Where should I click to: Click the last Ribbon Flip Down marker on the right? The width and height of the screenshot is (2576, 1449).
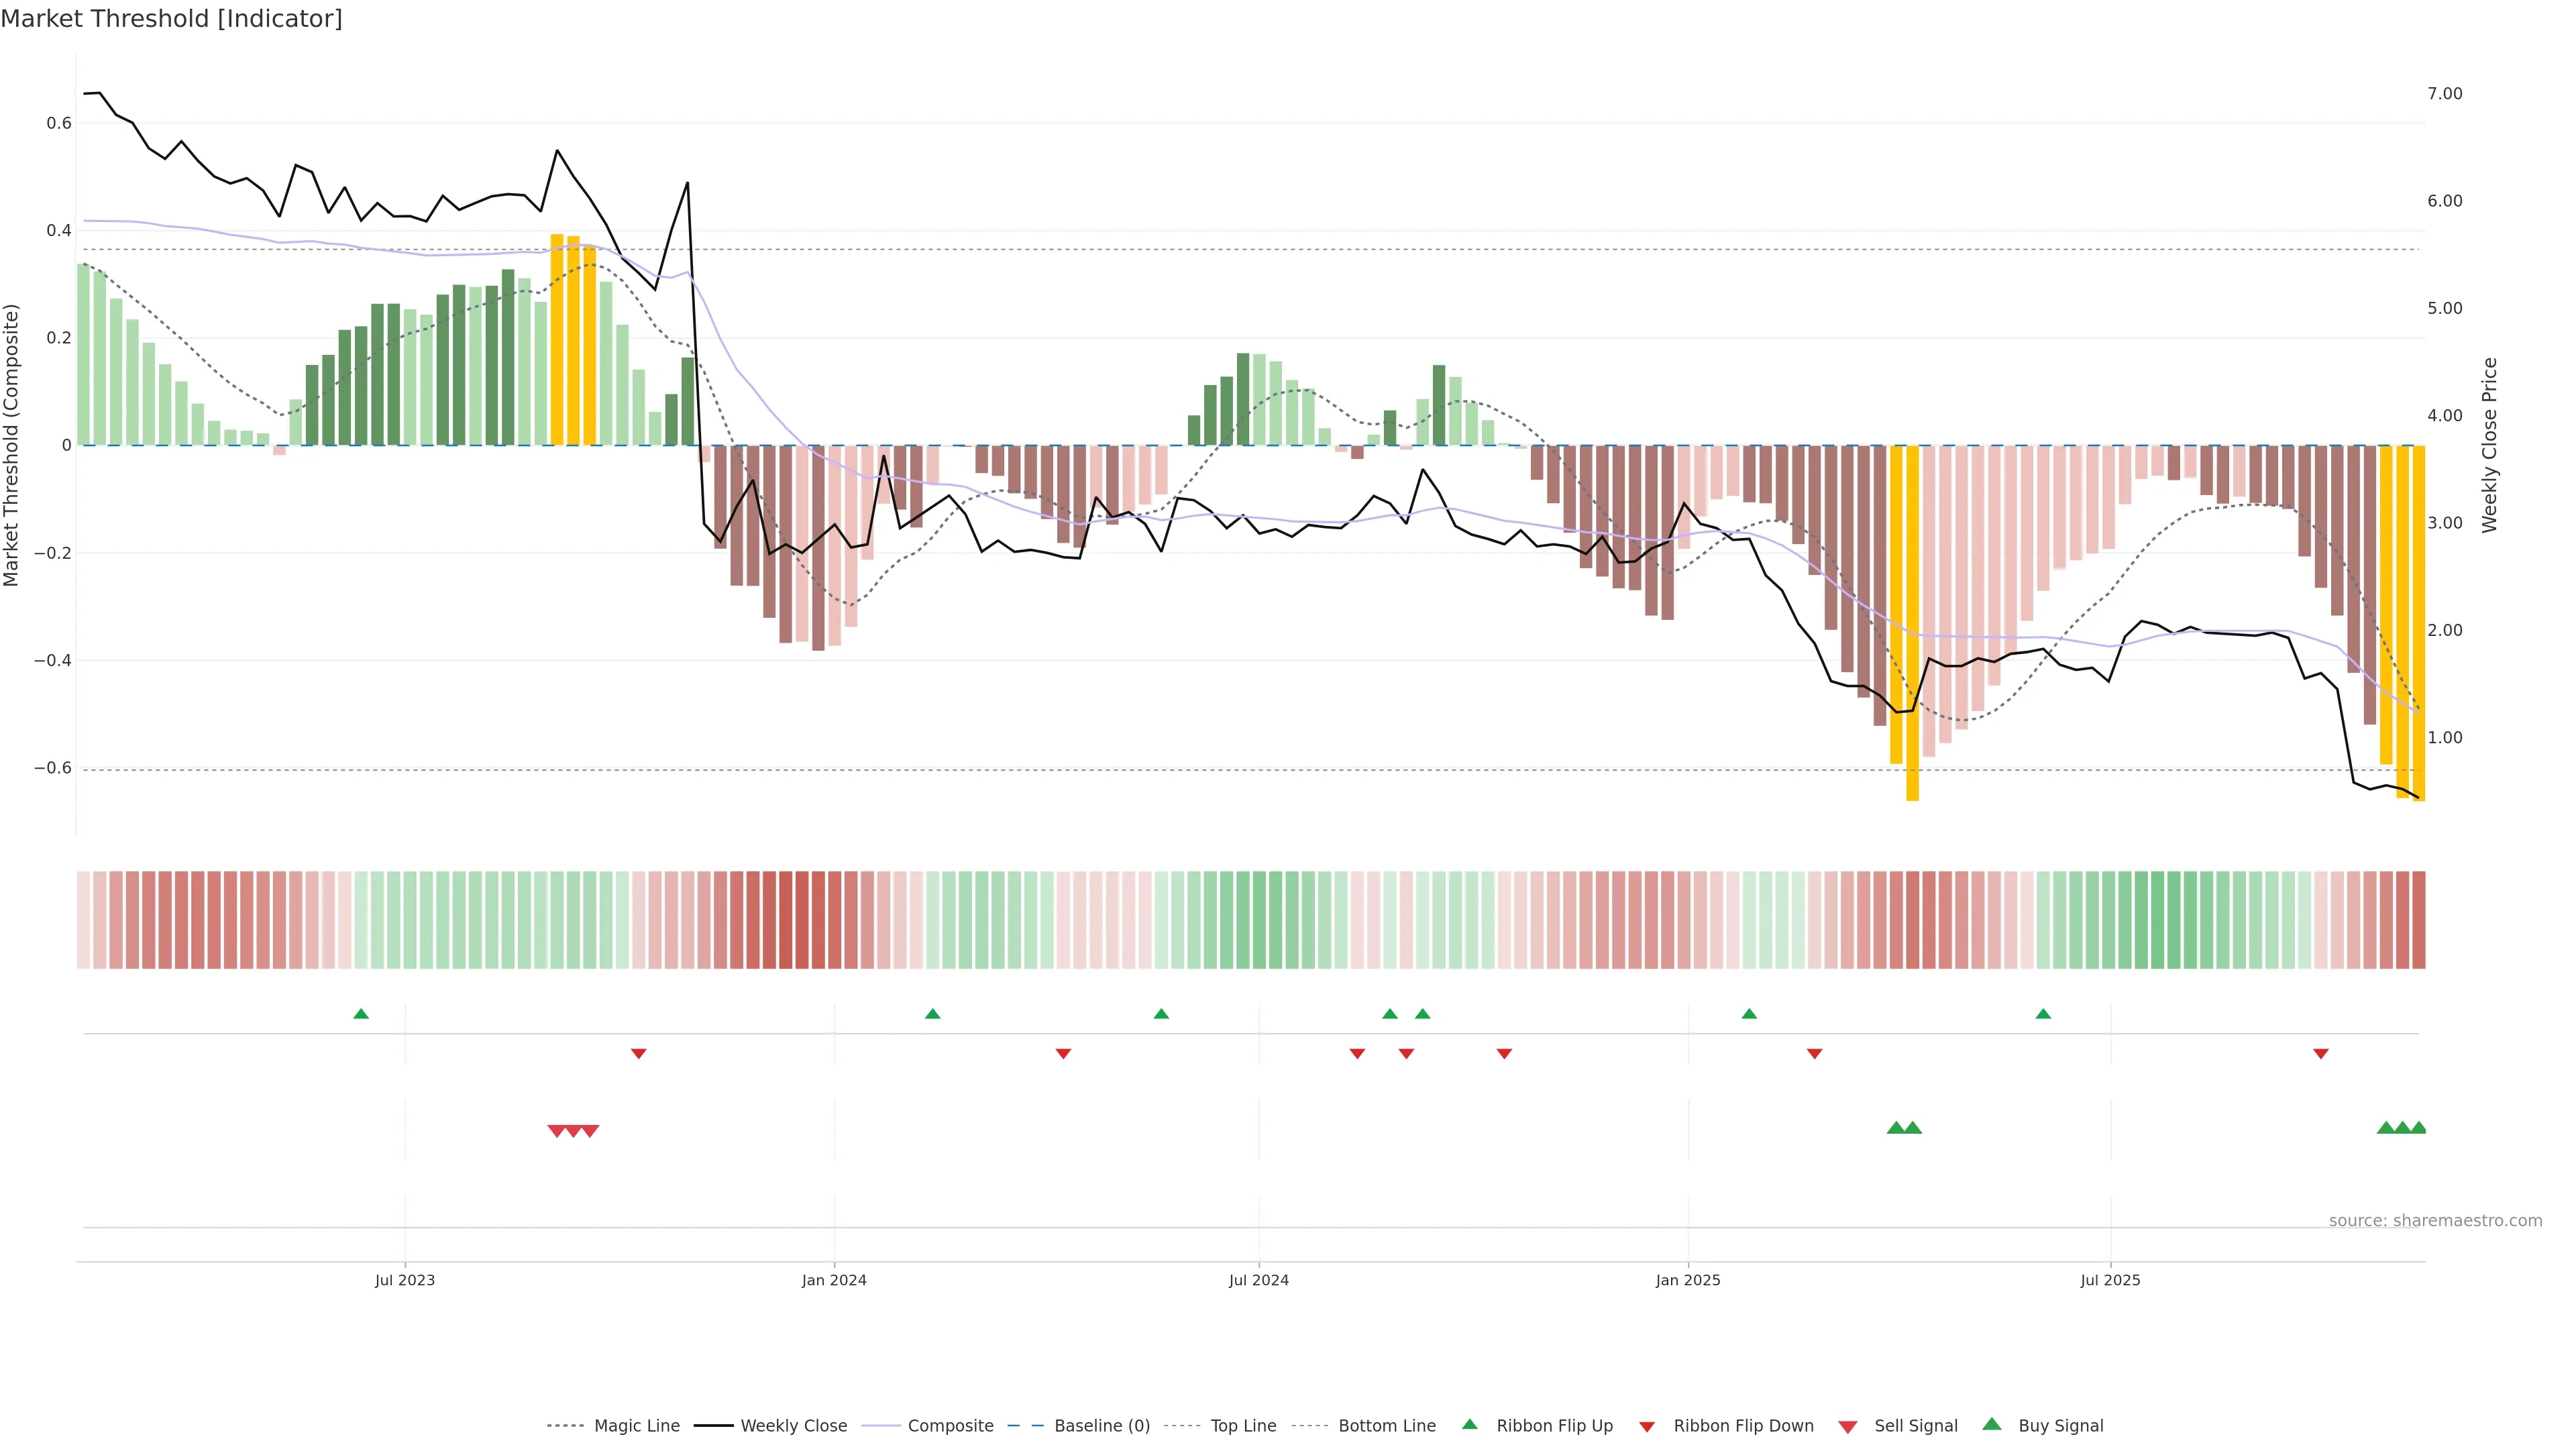tap(2321, 1053)
